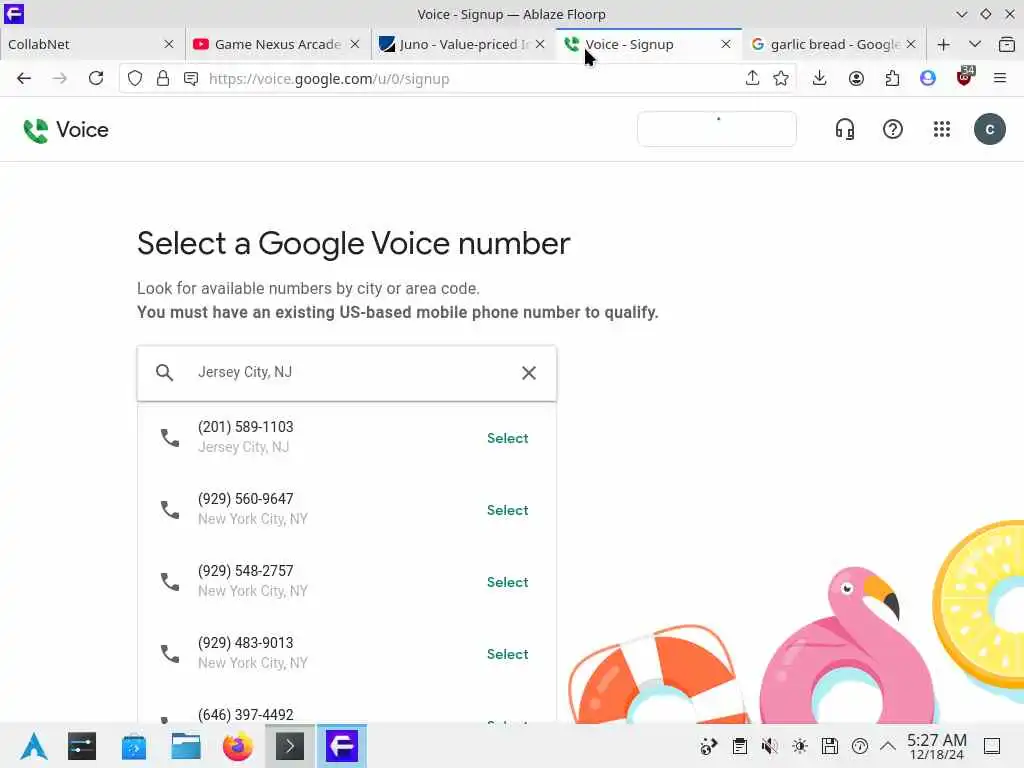The image size is (1024, 768).
Task: Open the Floorp window menu icon in the title bar
Action: click(x=14, y=14)
